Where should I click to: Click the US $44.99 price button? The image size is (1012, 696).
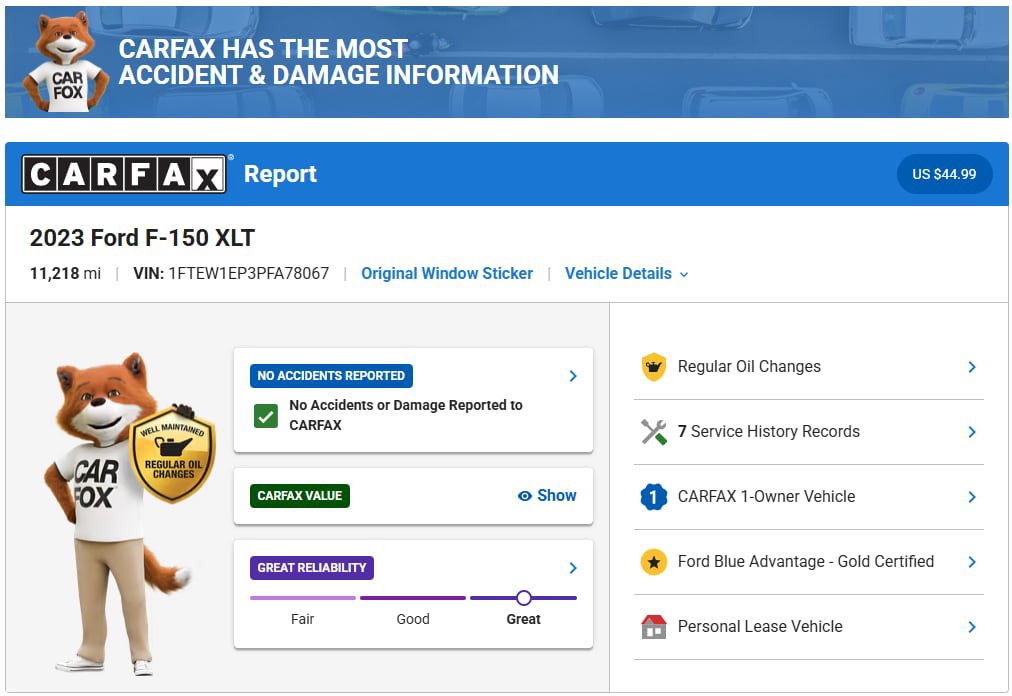coord(944,174)
